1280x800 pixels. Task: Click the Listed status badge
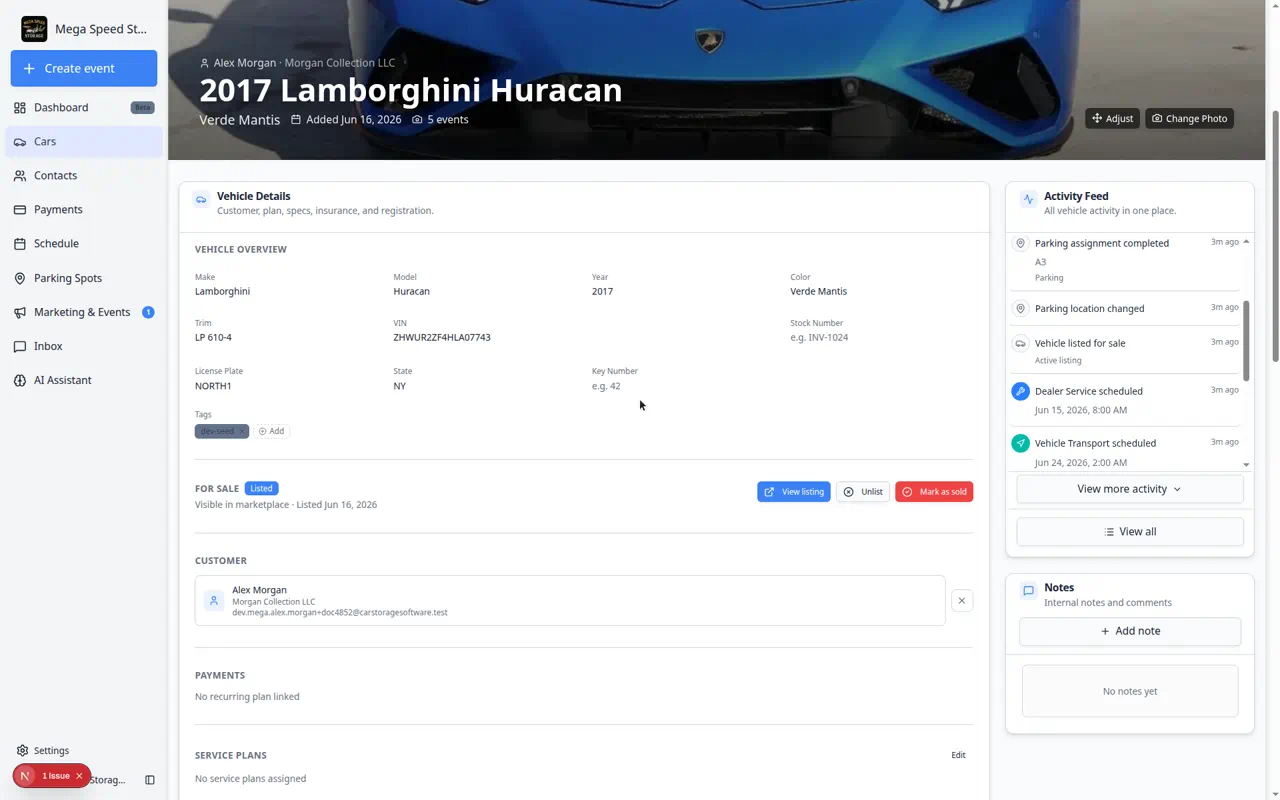click(261, 488)
